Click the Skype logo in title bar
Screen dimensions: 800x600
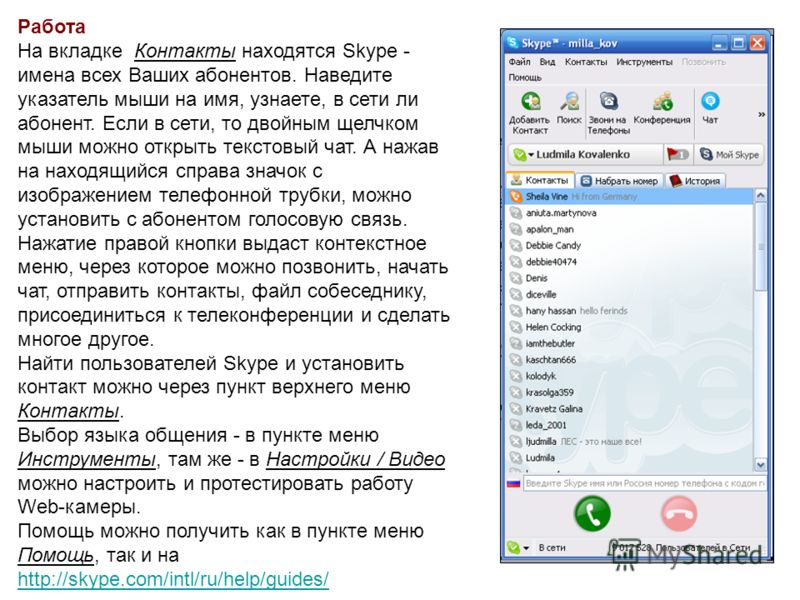[x=513, y=43]
